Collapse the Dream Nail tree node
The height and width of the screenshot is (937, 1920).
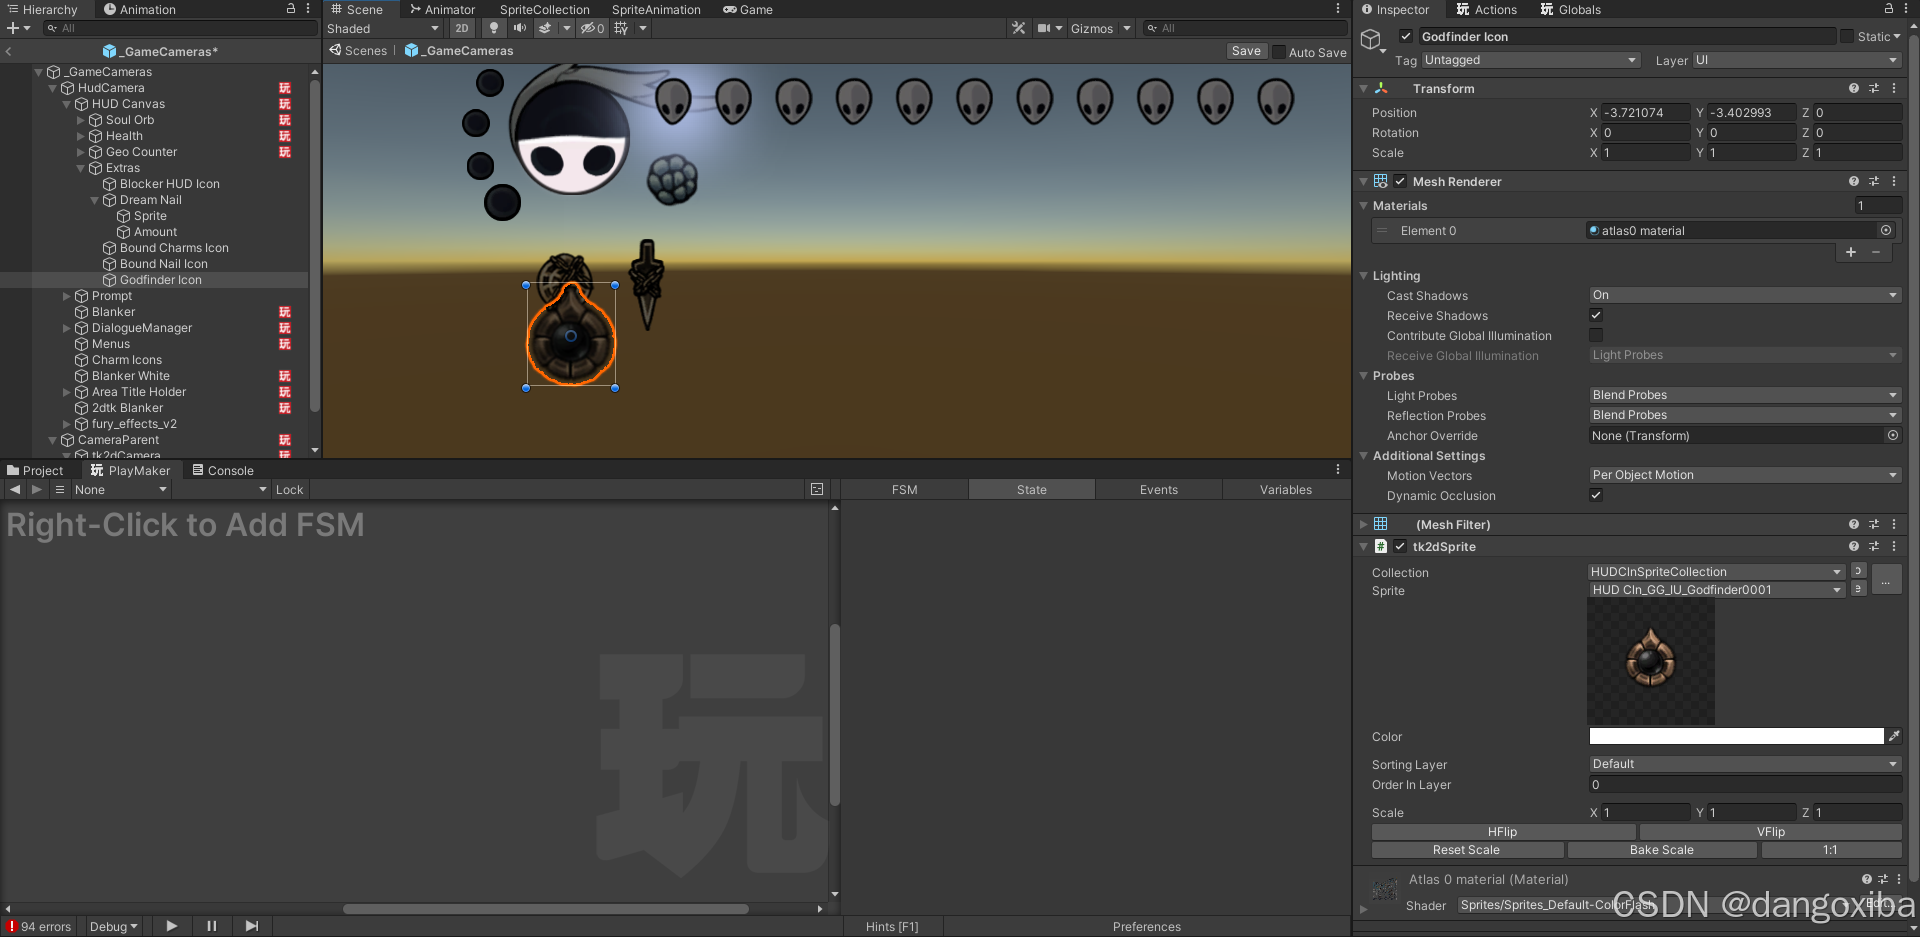coord(95,200)
